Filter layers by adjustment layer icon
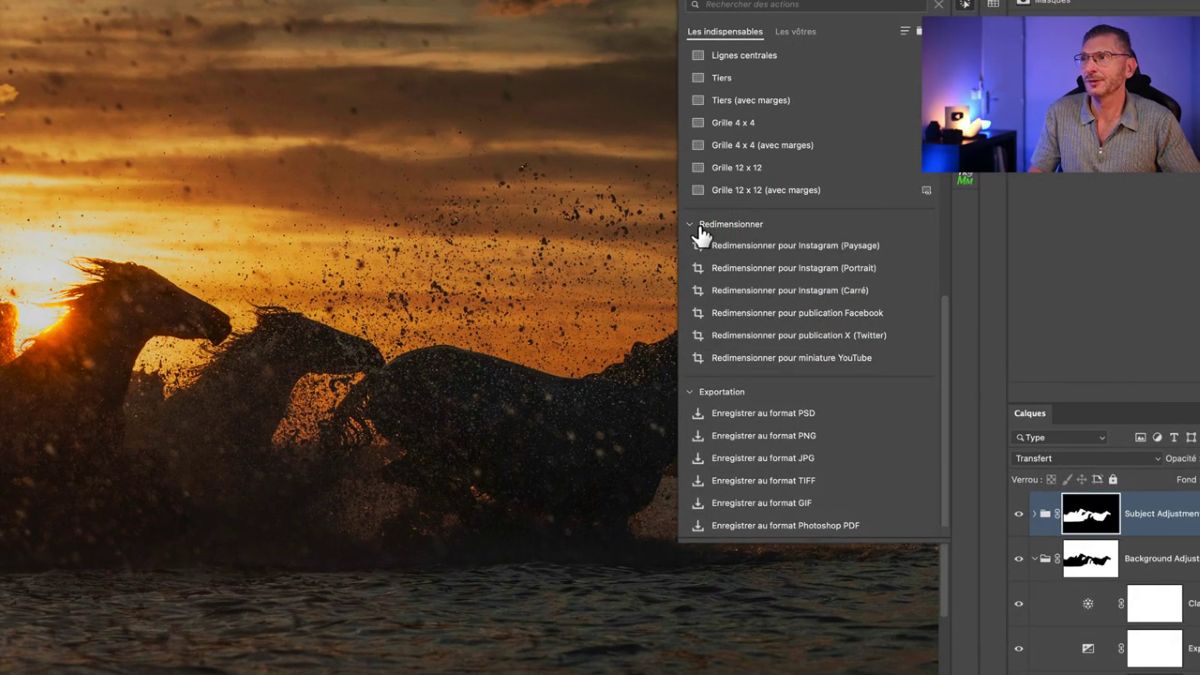This screenshot has height=675, width=1200. pos(1157,438)
